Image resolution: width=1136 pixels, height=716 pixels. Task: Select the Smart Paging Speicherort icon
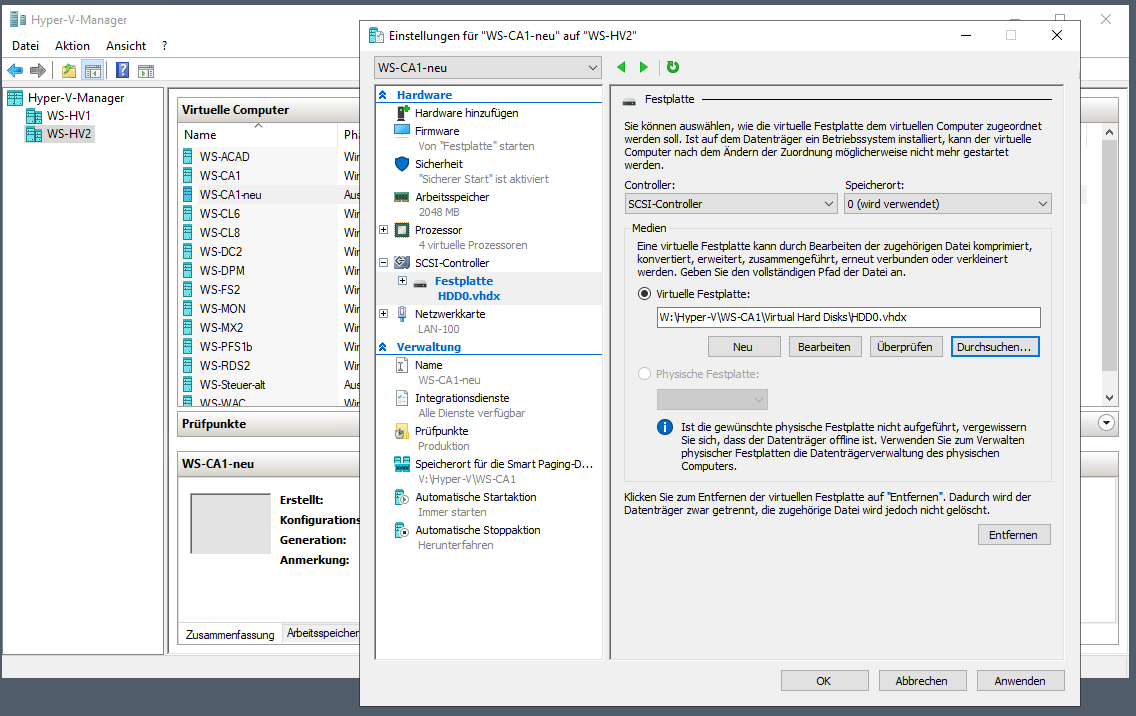402,464
